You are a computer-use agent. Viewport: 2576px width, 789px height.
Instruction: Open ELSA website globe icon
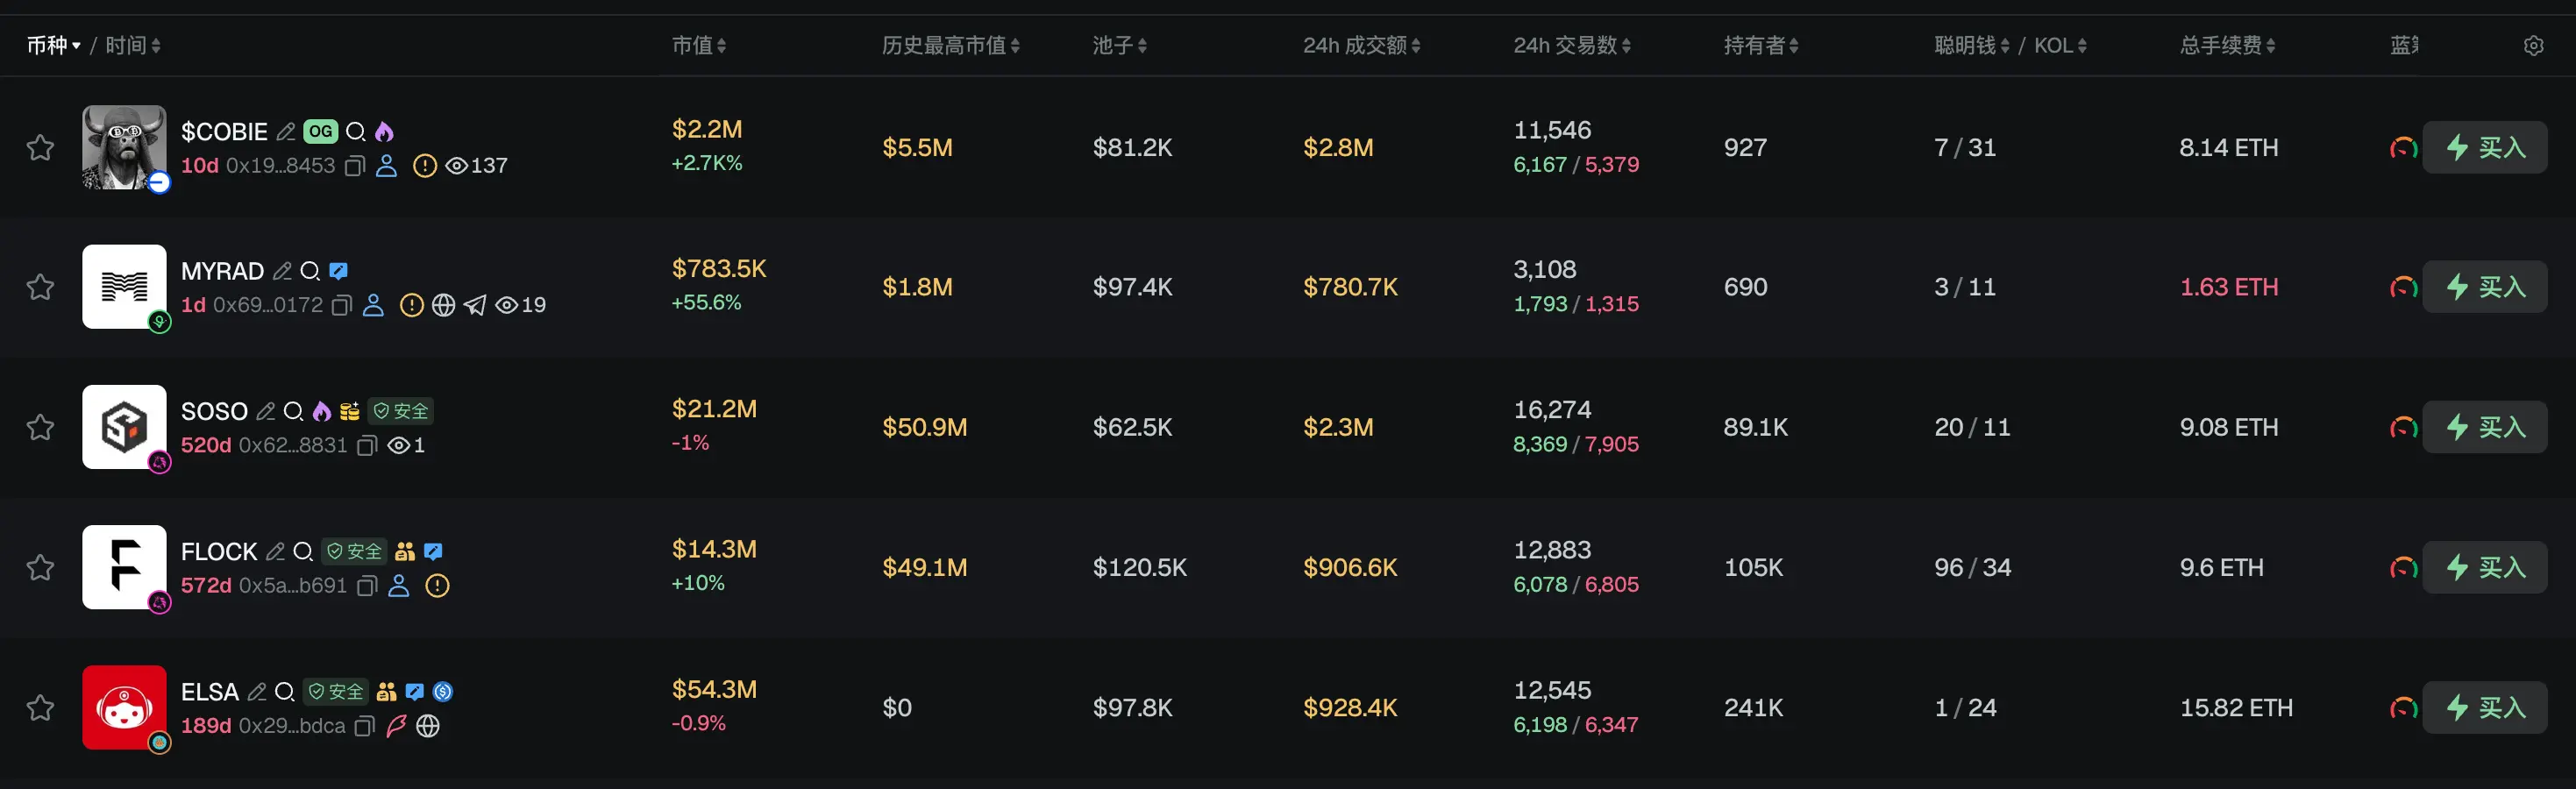[x=428, y=726]
